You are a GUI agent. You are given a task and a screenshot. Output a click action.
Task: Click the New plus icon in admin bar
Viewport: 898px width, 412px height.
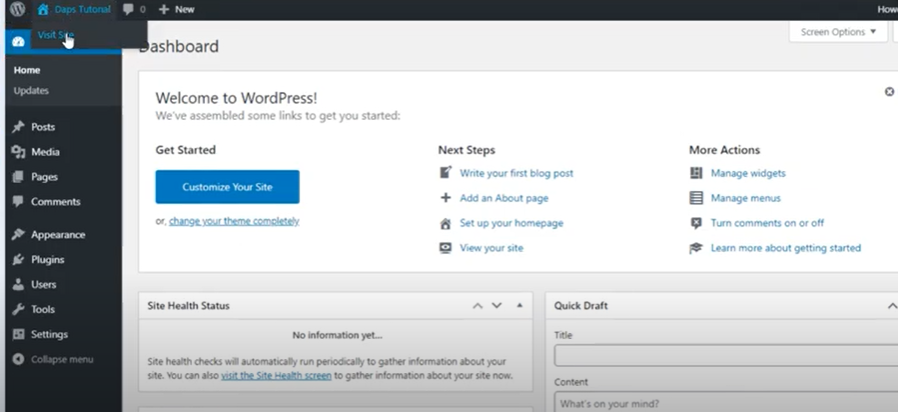tap(164, 9)
